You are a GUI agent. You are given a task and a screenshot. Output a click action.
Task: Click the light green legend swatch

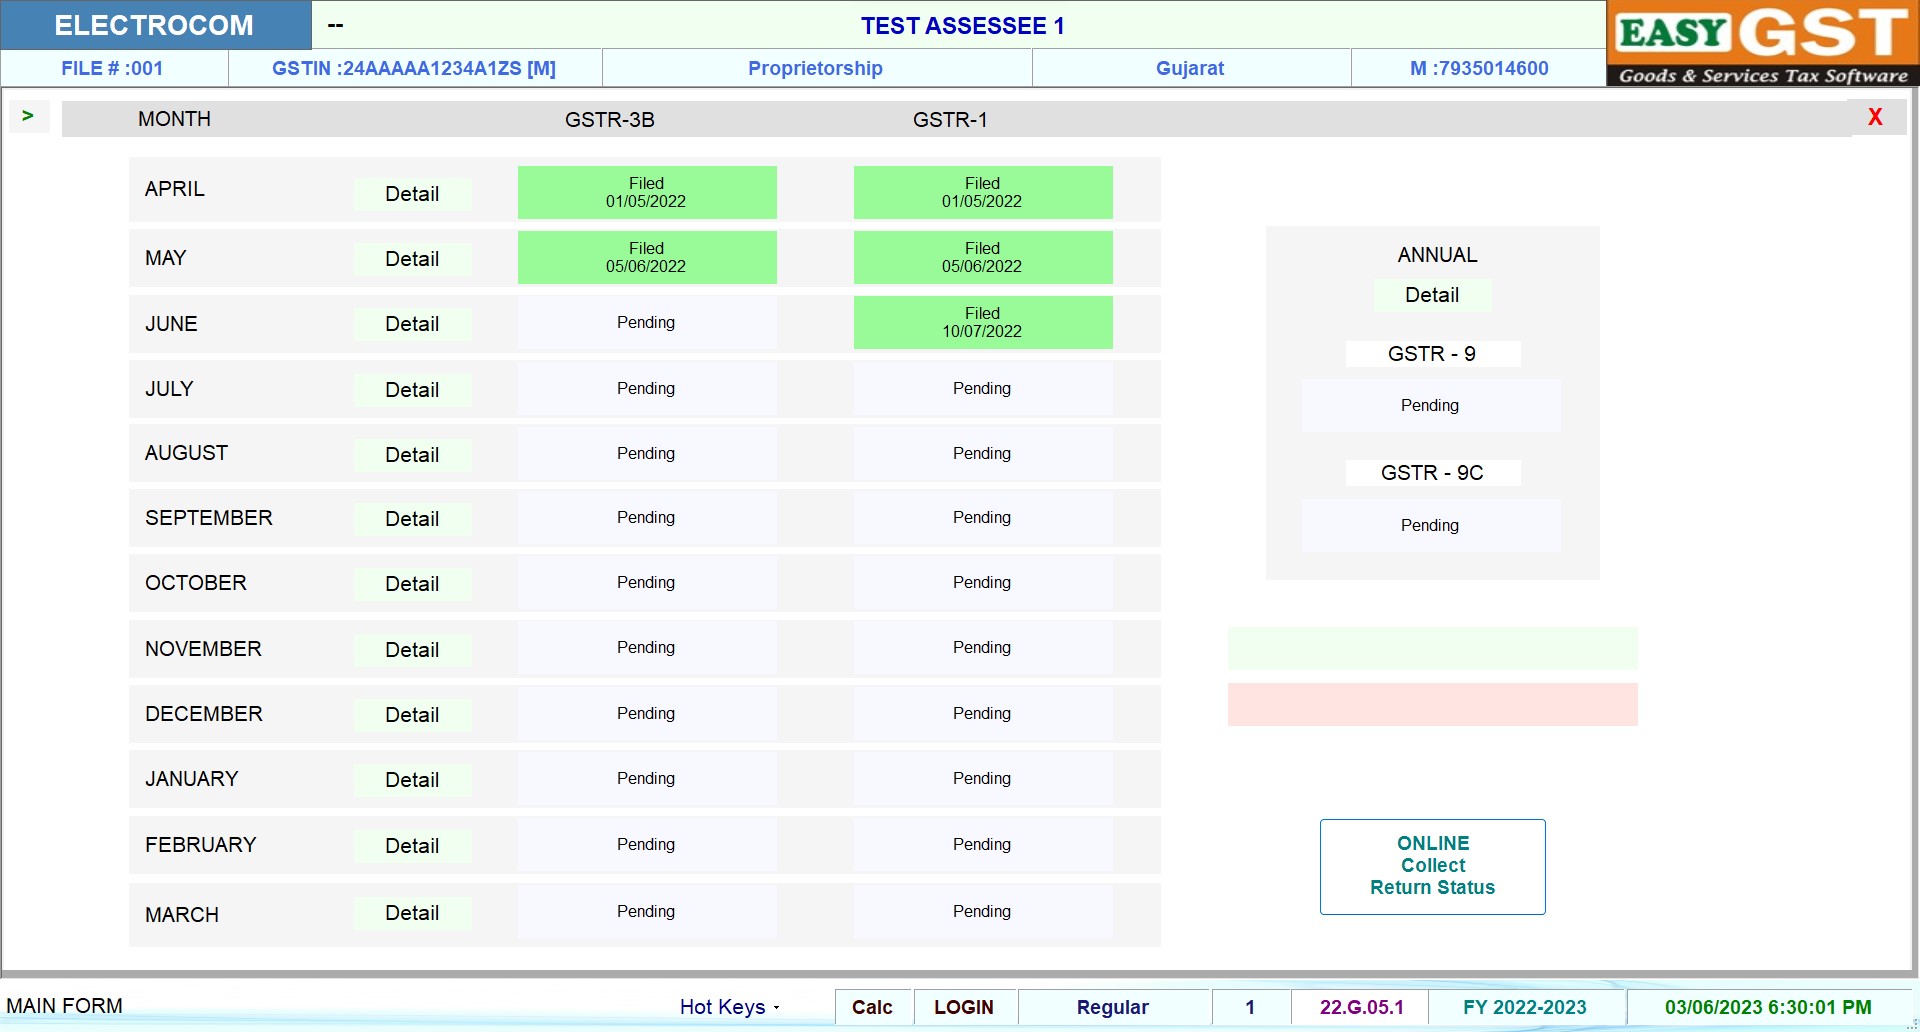pos(1432,649)
